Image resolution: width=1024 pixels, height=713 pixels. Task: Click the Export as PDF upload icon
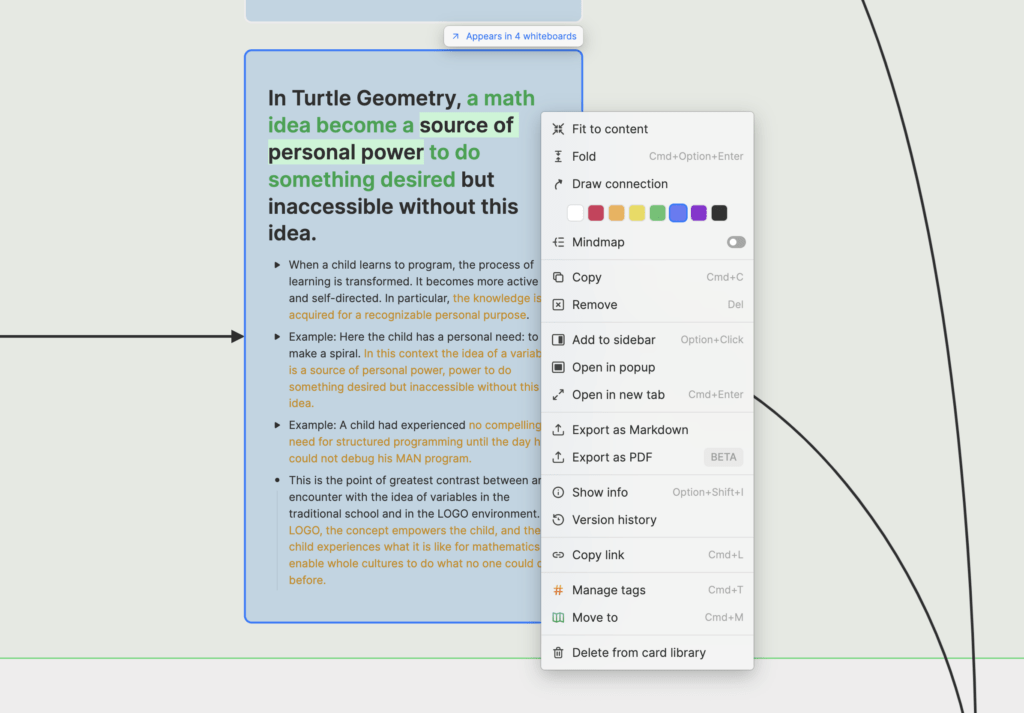click(558, 458)
